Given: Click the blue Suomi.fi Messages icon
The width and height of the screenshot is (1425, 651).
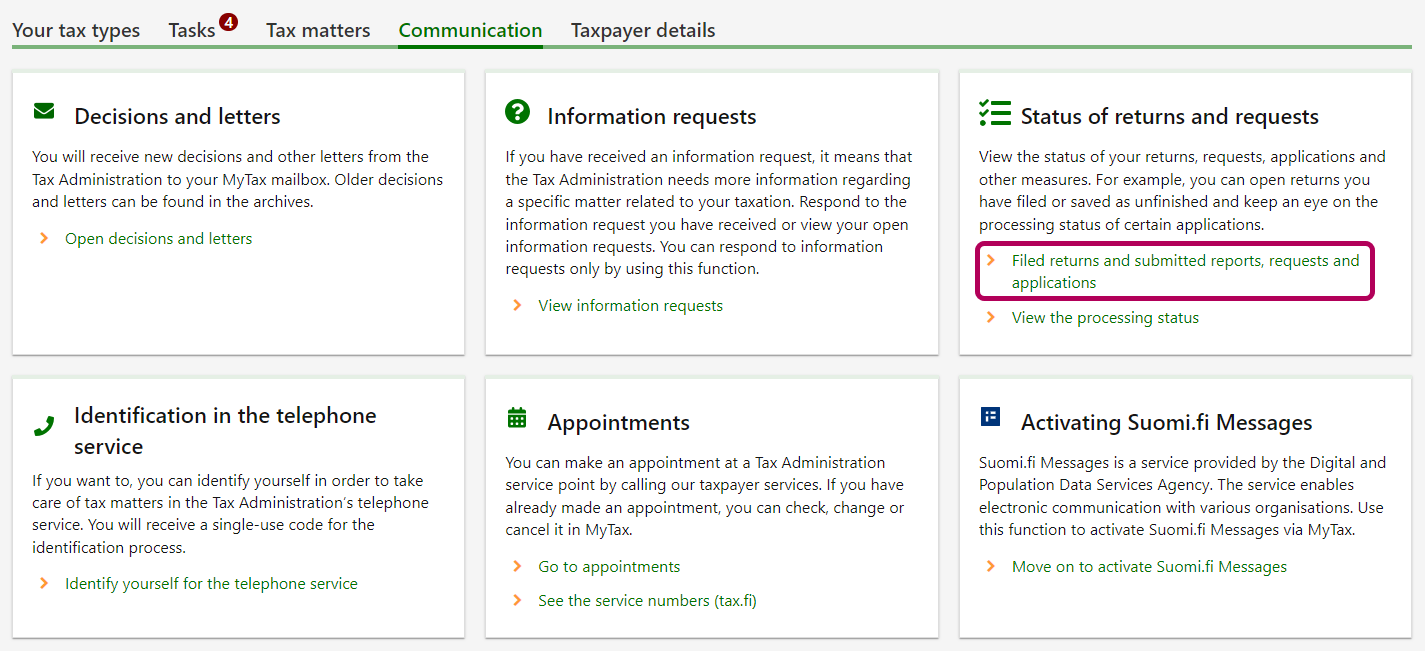Looking at the screenshot, I should tap(991, 418).
